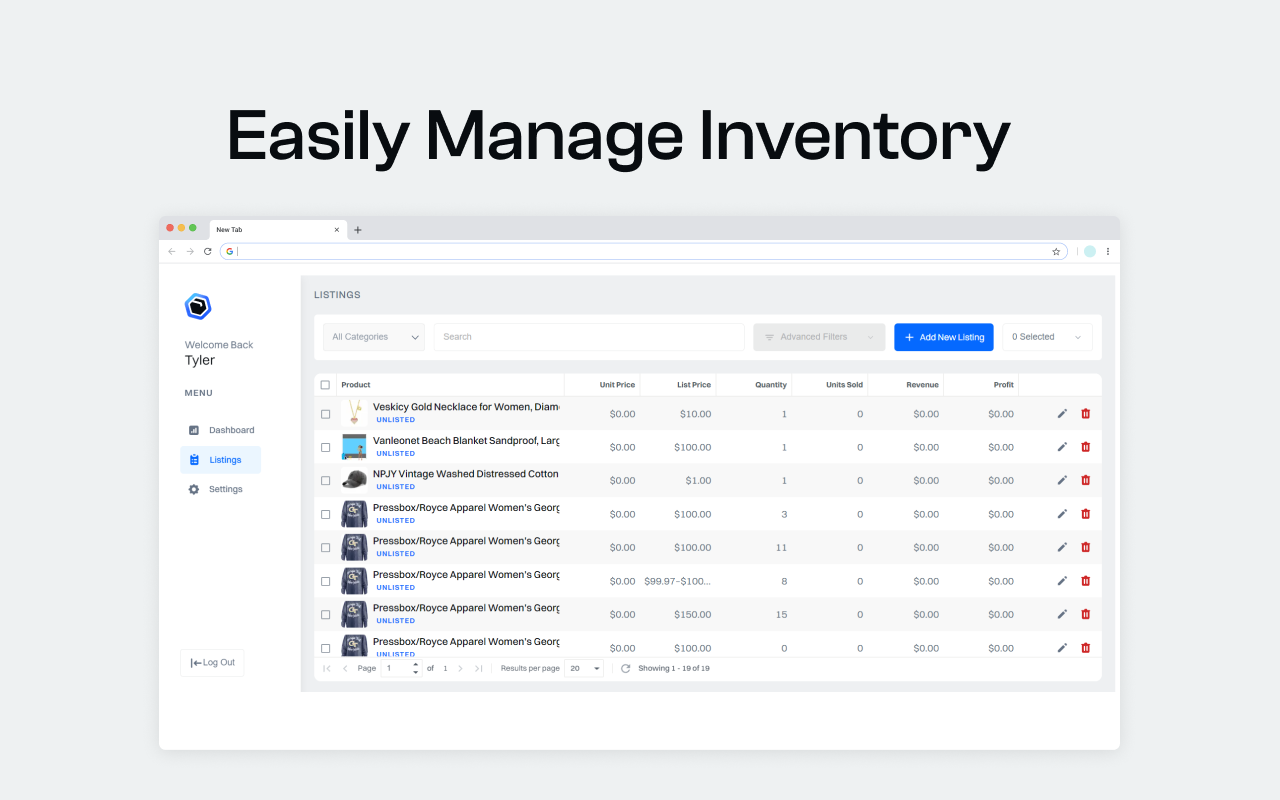Delete the NPJY Vintage Washed Cotton listing
Screen dimensions: 1280x800
click(x=1086, y=480)
